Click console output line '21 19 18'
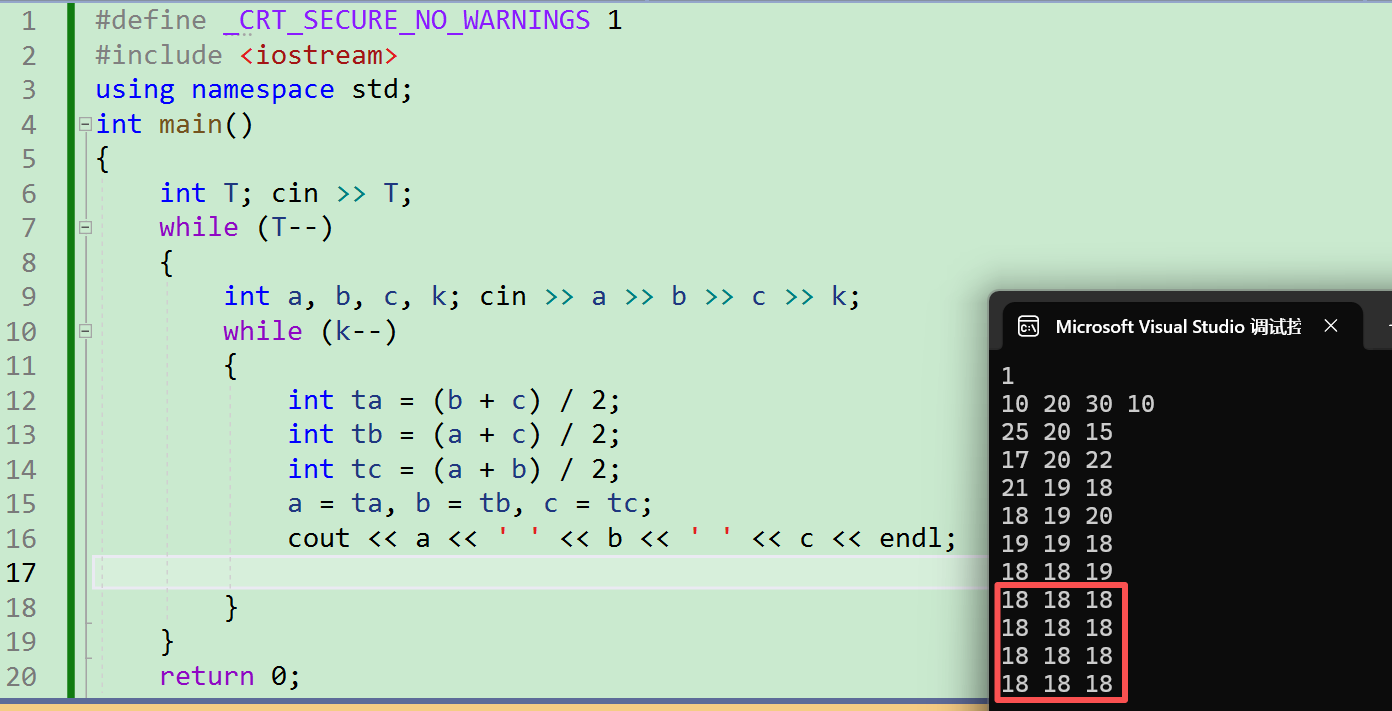 [1057, 488]
